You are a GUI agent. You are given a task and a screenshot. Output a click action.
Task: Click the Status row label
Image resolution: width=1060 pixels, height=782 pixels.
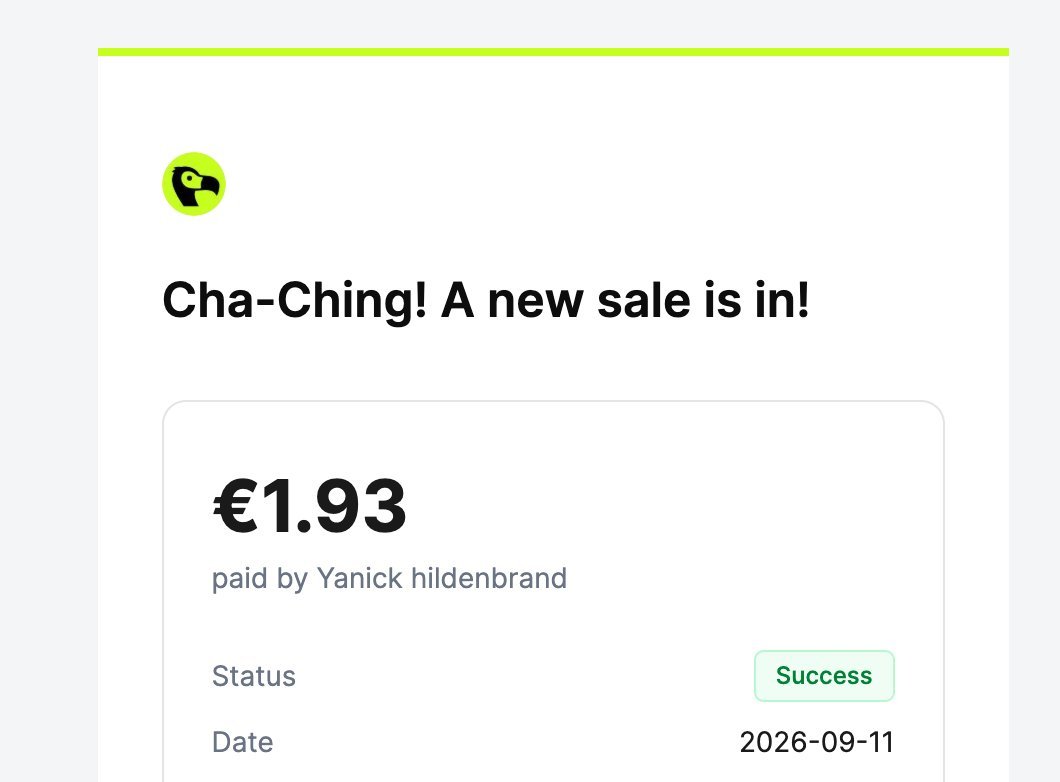pos(254,676)
